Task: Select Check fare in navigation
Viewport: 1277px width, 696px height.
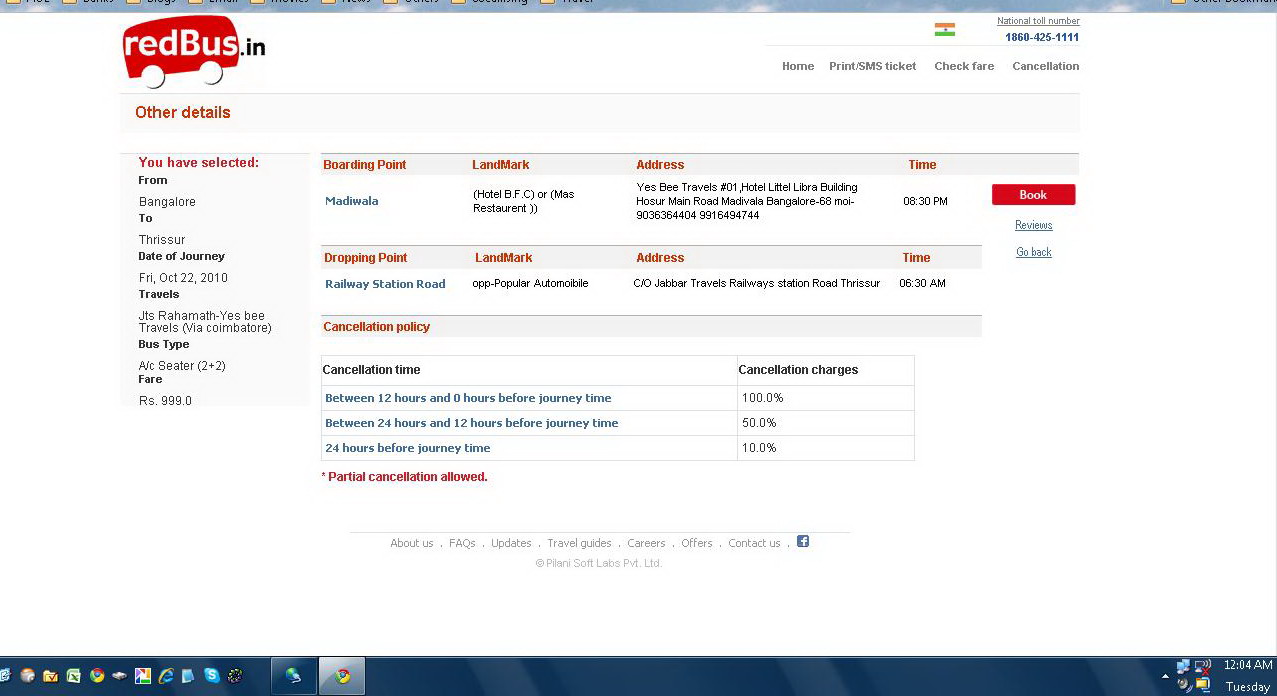Action: click(x=964, y=66)
